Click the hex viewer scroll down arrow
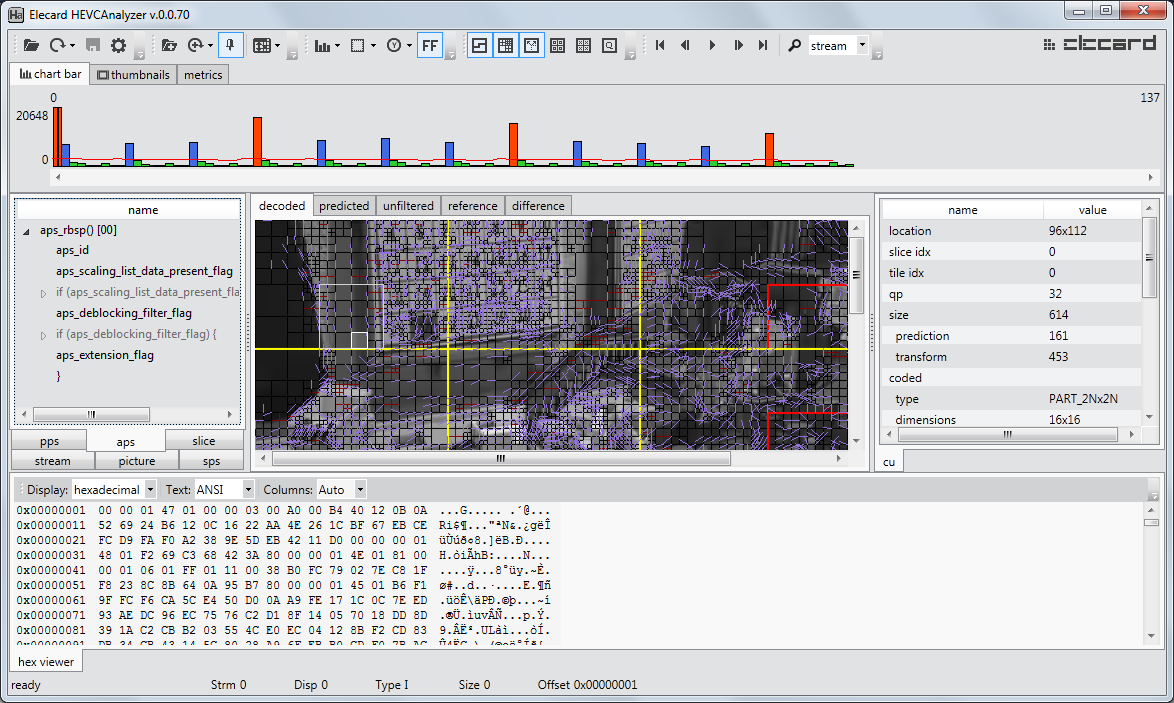The width and height of the screenshot is (1174, 703). (x=1151, y=636)
